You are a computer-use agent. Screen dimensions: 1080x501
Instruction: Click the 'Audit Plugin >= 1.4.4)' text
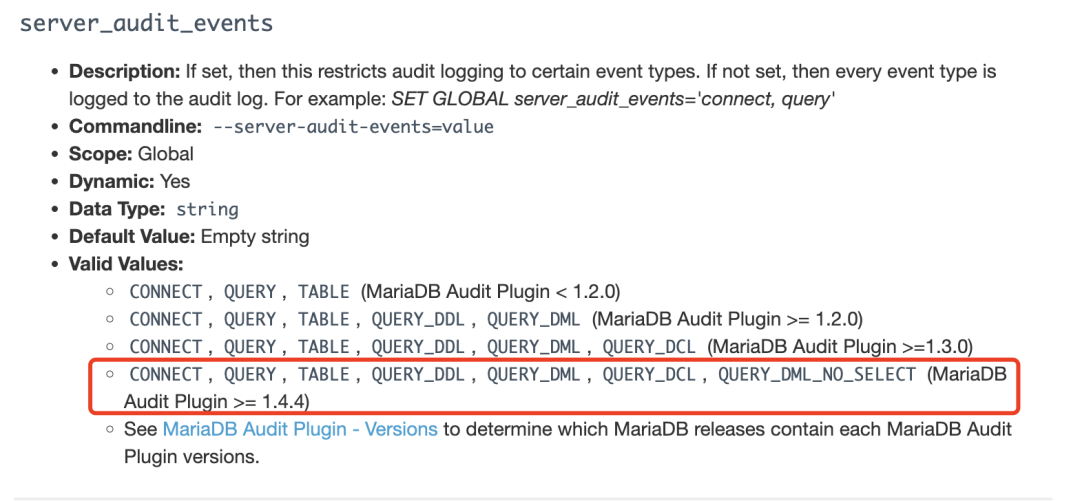(217, 401)
